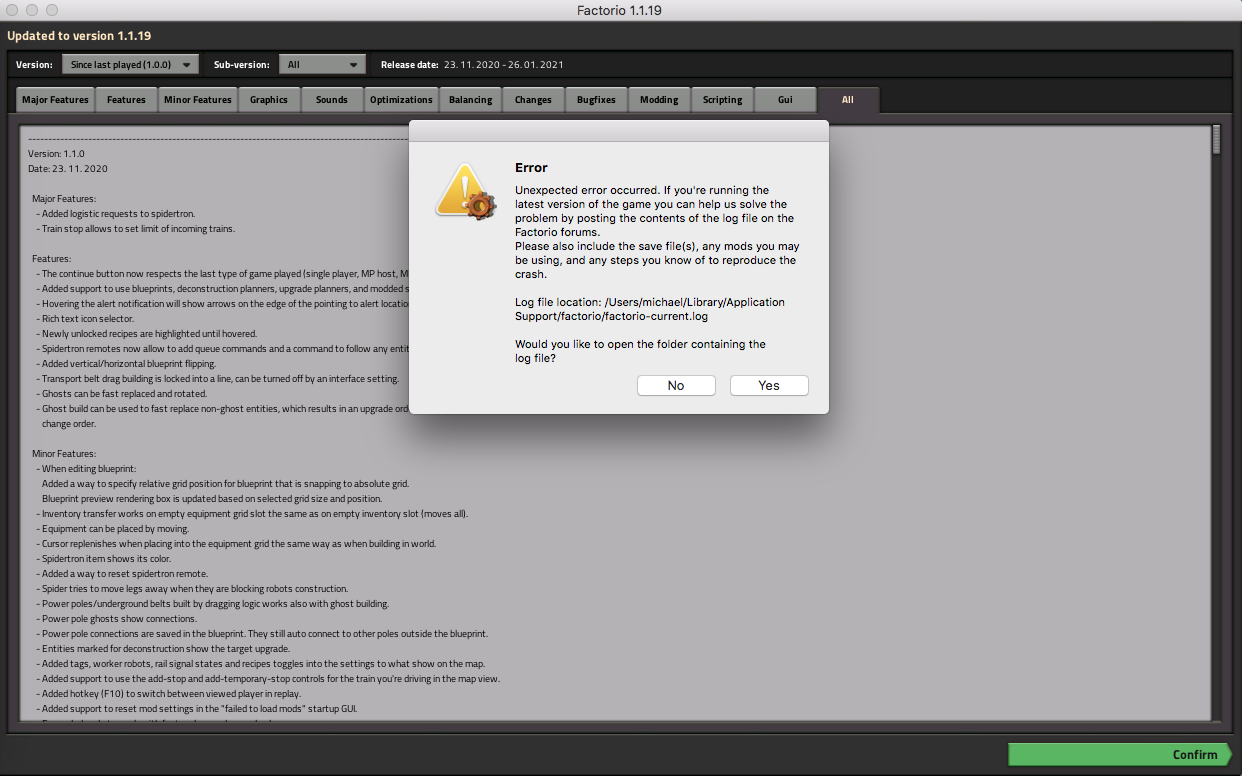Open the Version dropdown
This screenshot has height=776, width=1242.
coord(130,65)
